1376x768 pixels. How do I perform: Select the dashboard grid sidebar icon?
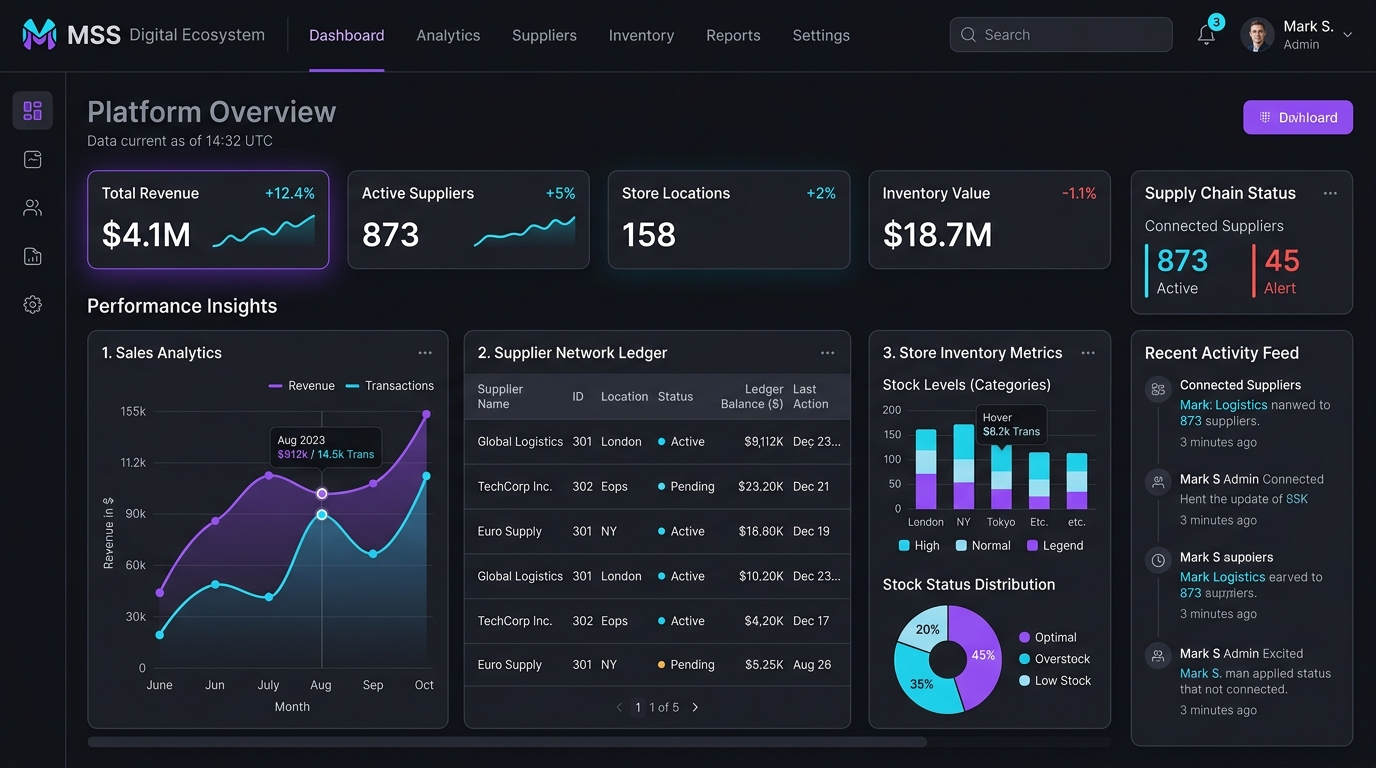click(33, 110)
